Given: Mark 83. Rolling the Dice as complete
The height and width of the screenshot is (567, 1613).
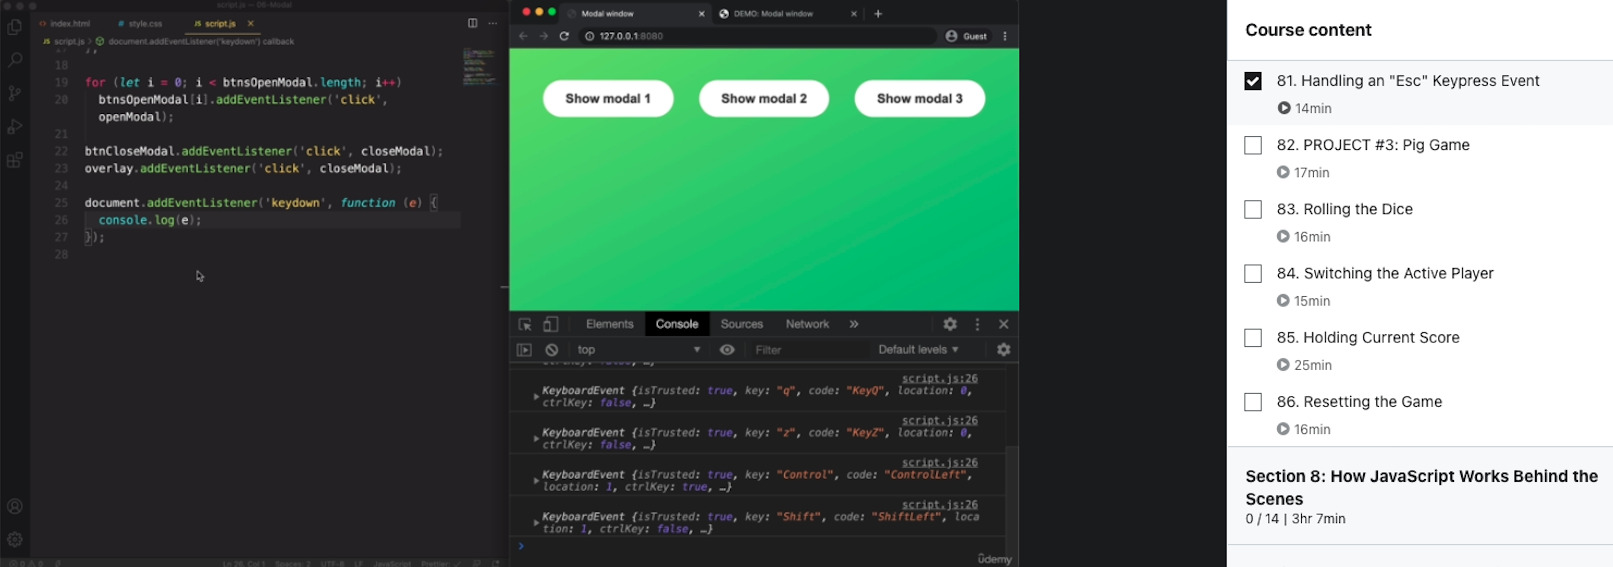Looking at the screenshot, I should click(1253, 209).
